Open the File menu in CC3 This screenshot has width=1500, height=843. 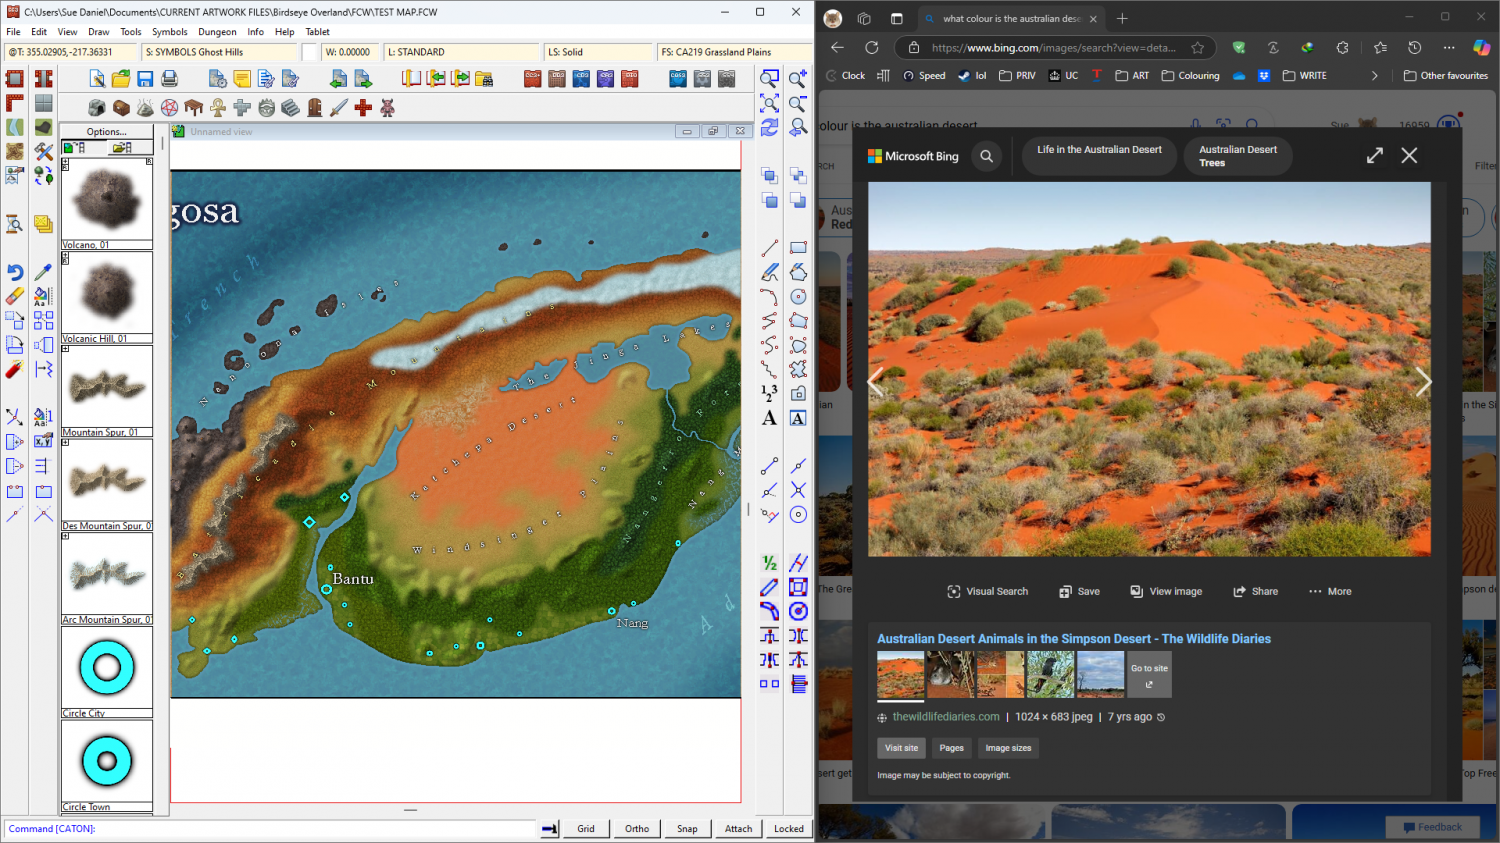pos(13,32)
